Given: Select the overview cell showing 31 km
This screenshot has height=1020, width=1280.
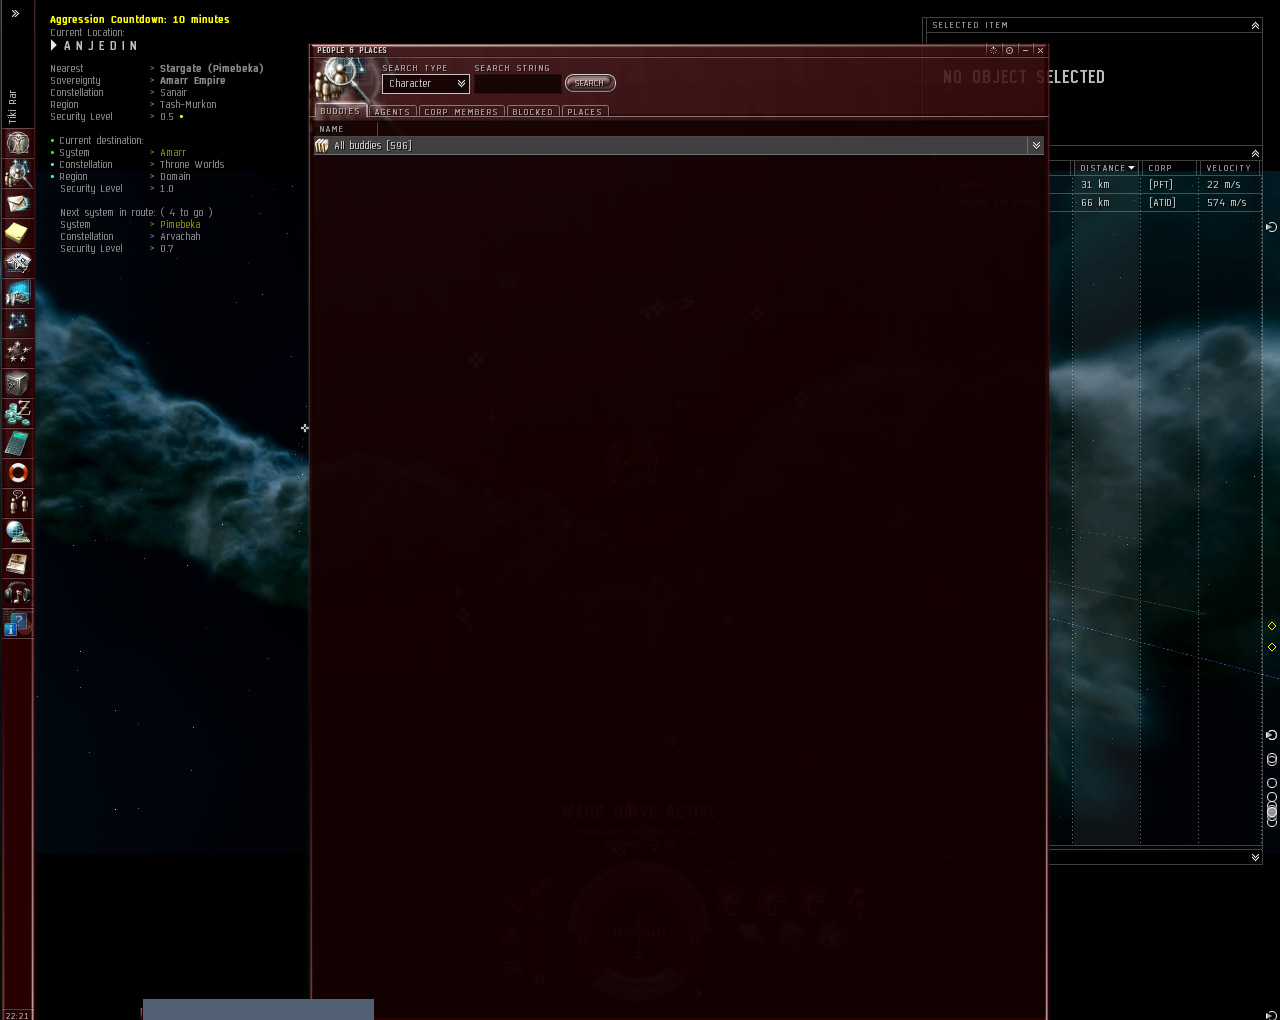Looking at the screenshot, I should pos(1095,185).
